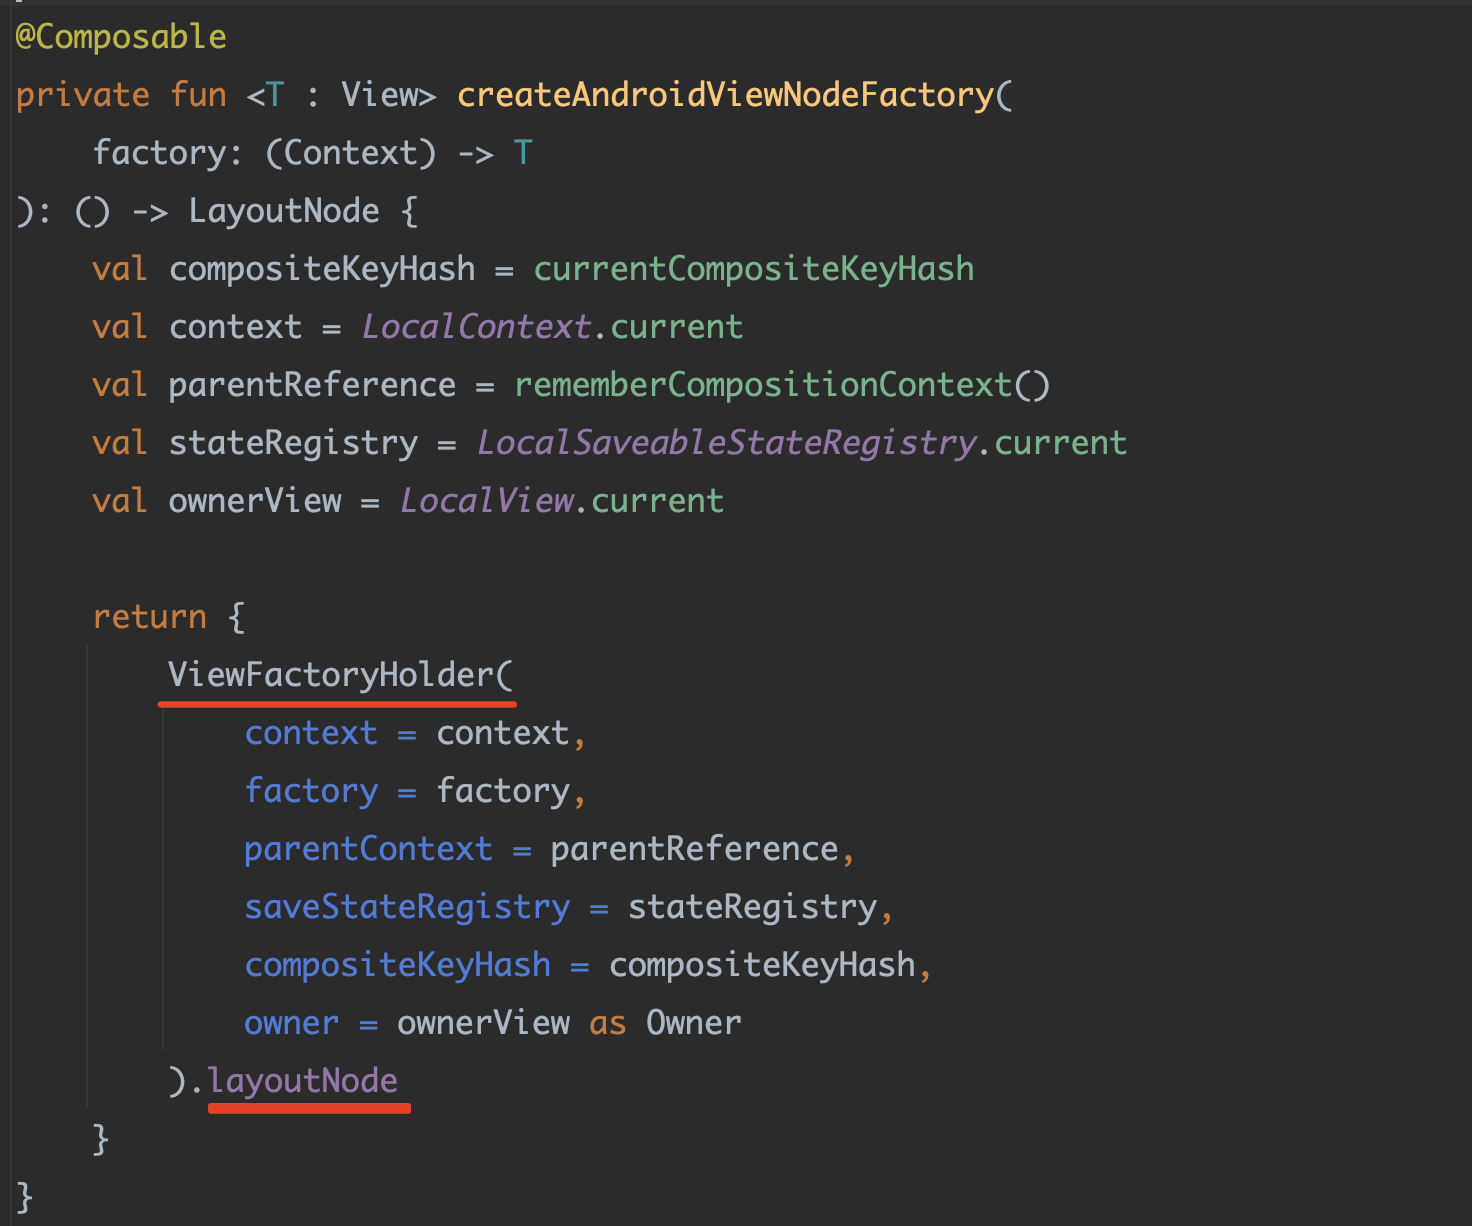The width and height of the screenshot is (1472, 1226).
Task: Click the 'owner' named argument
Action: click(x=292, y=1023)
